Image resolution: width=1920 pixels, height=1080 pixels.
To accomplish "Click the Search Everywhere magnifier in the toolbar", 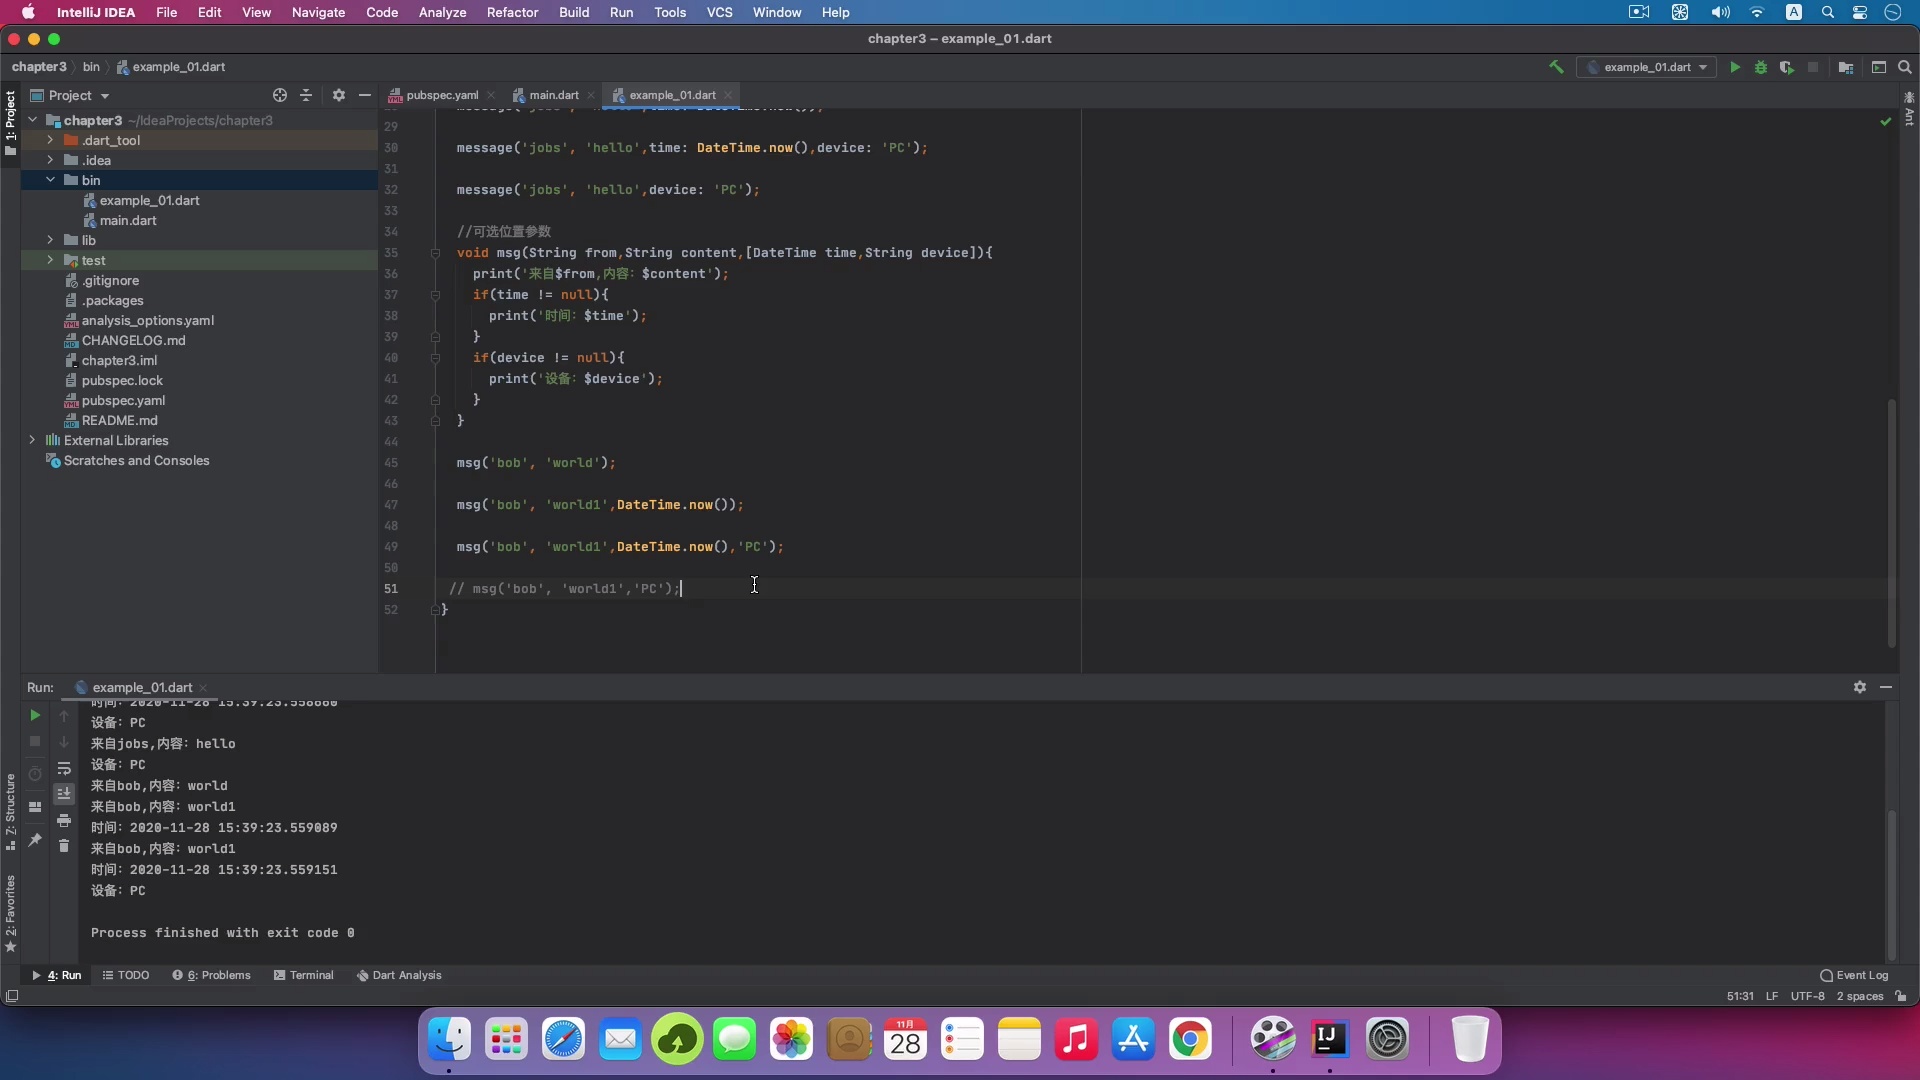I will [1905, 67].
